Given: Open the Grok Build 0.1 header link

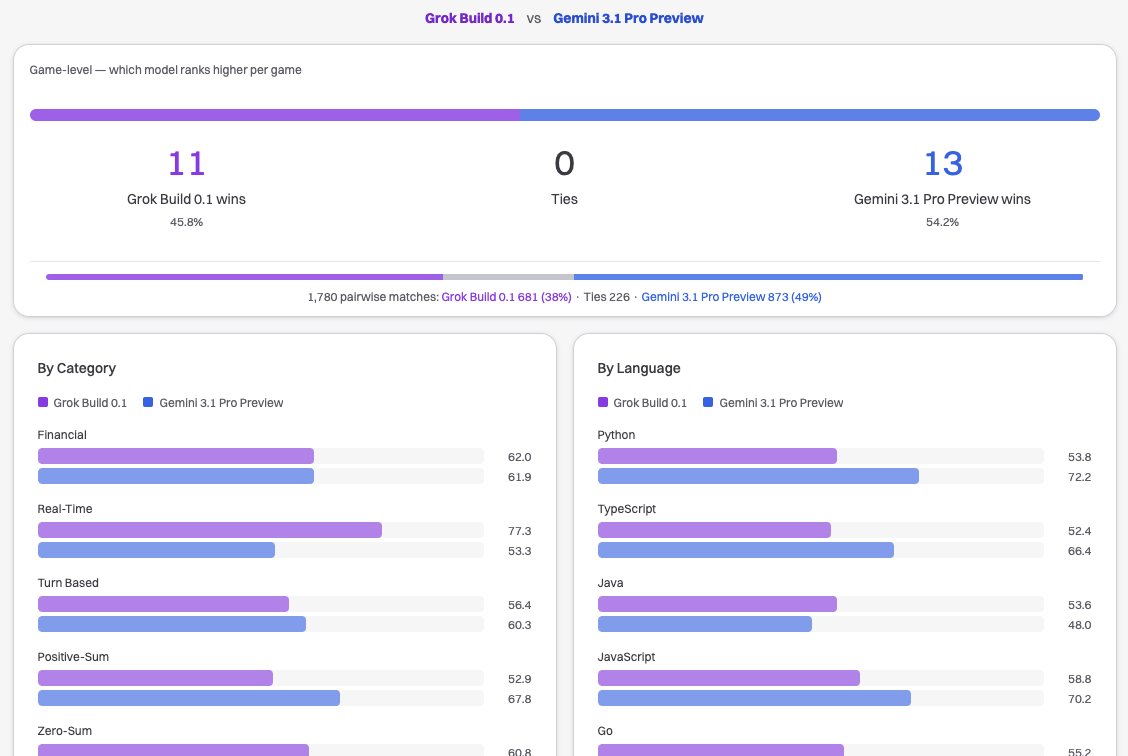Looking at the screenshot, I should pyautogui.click(x=469, y=18).
